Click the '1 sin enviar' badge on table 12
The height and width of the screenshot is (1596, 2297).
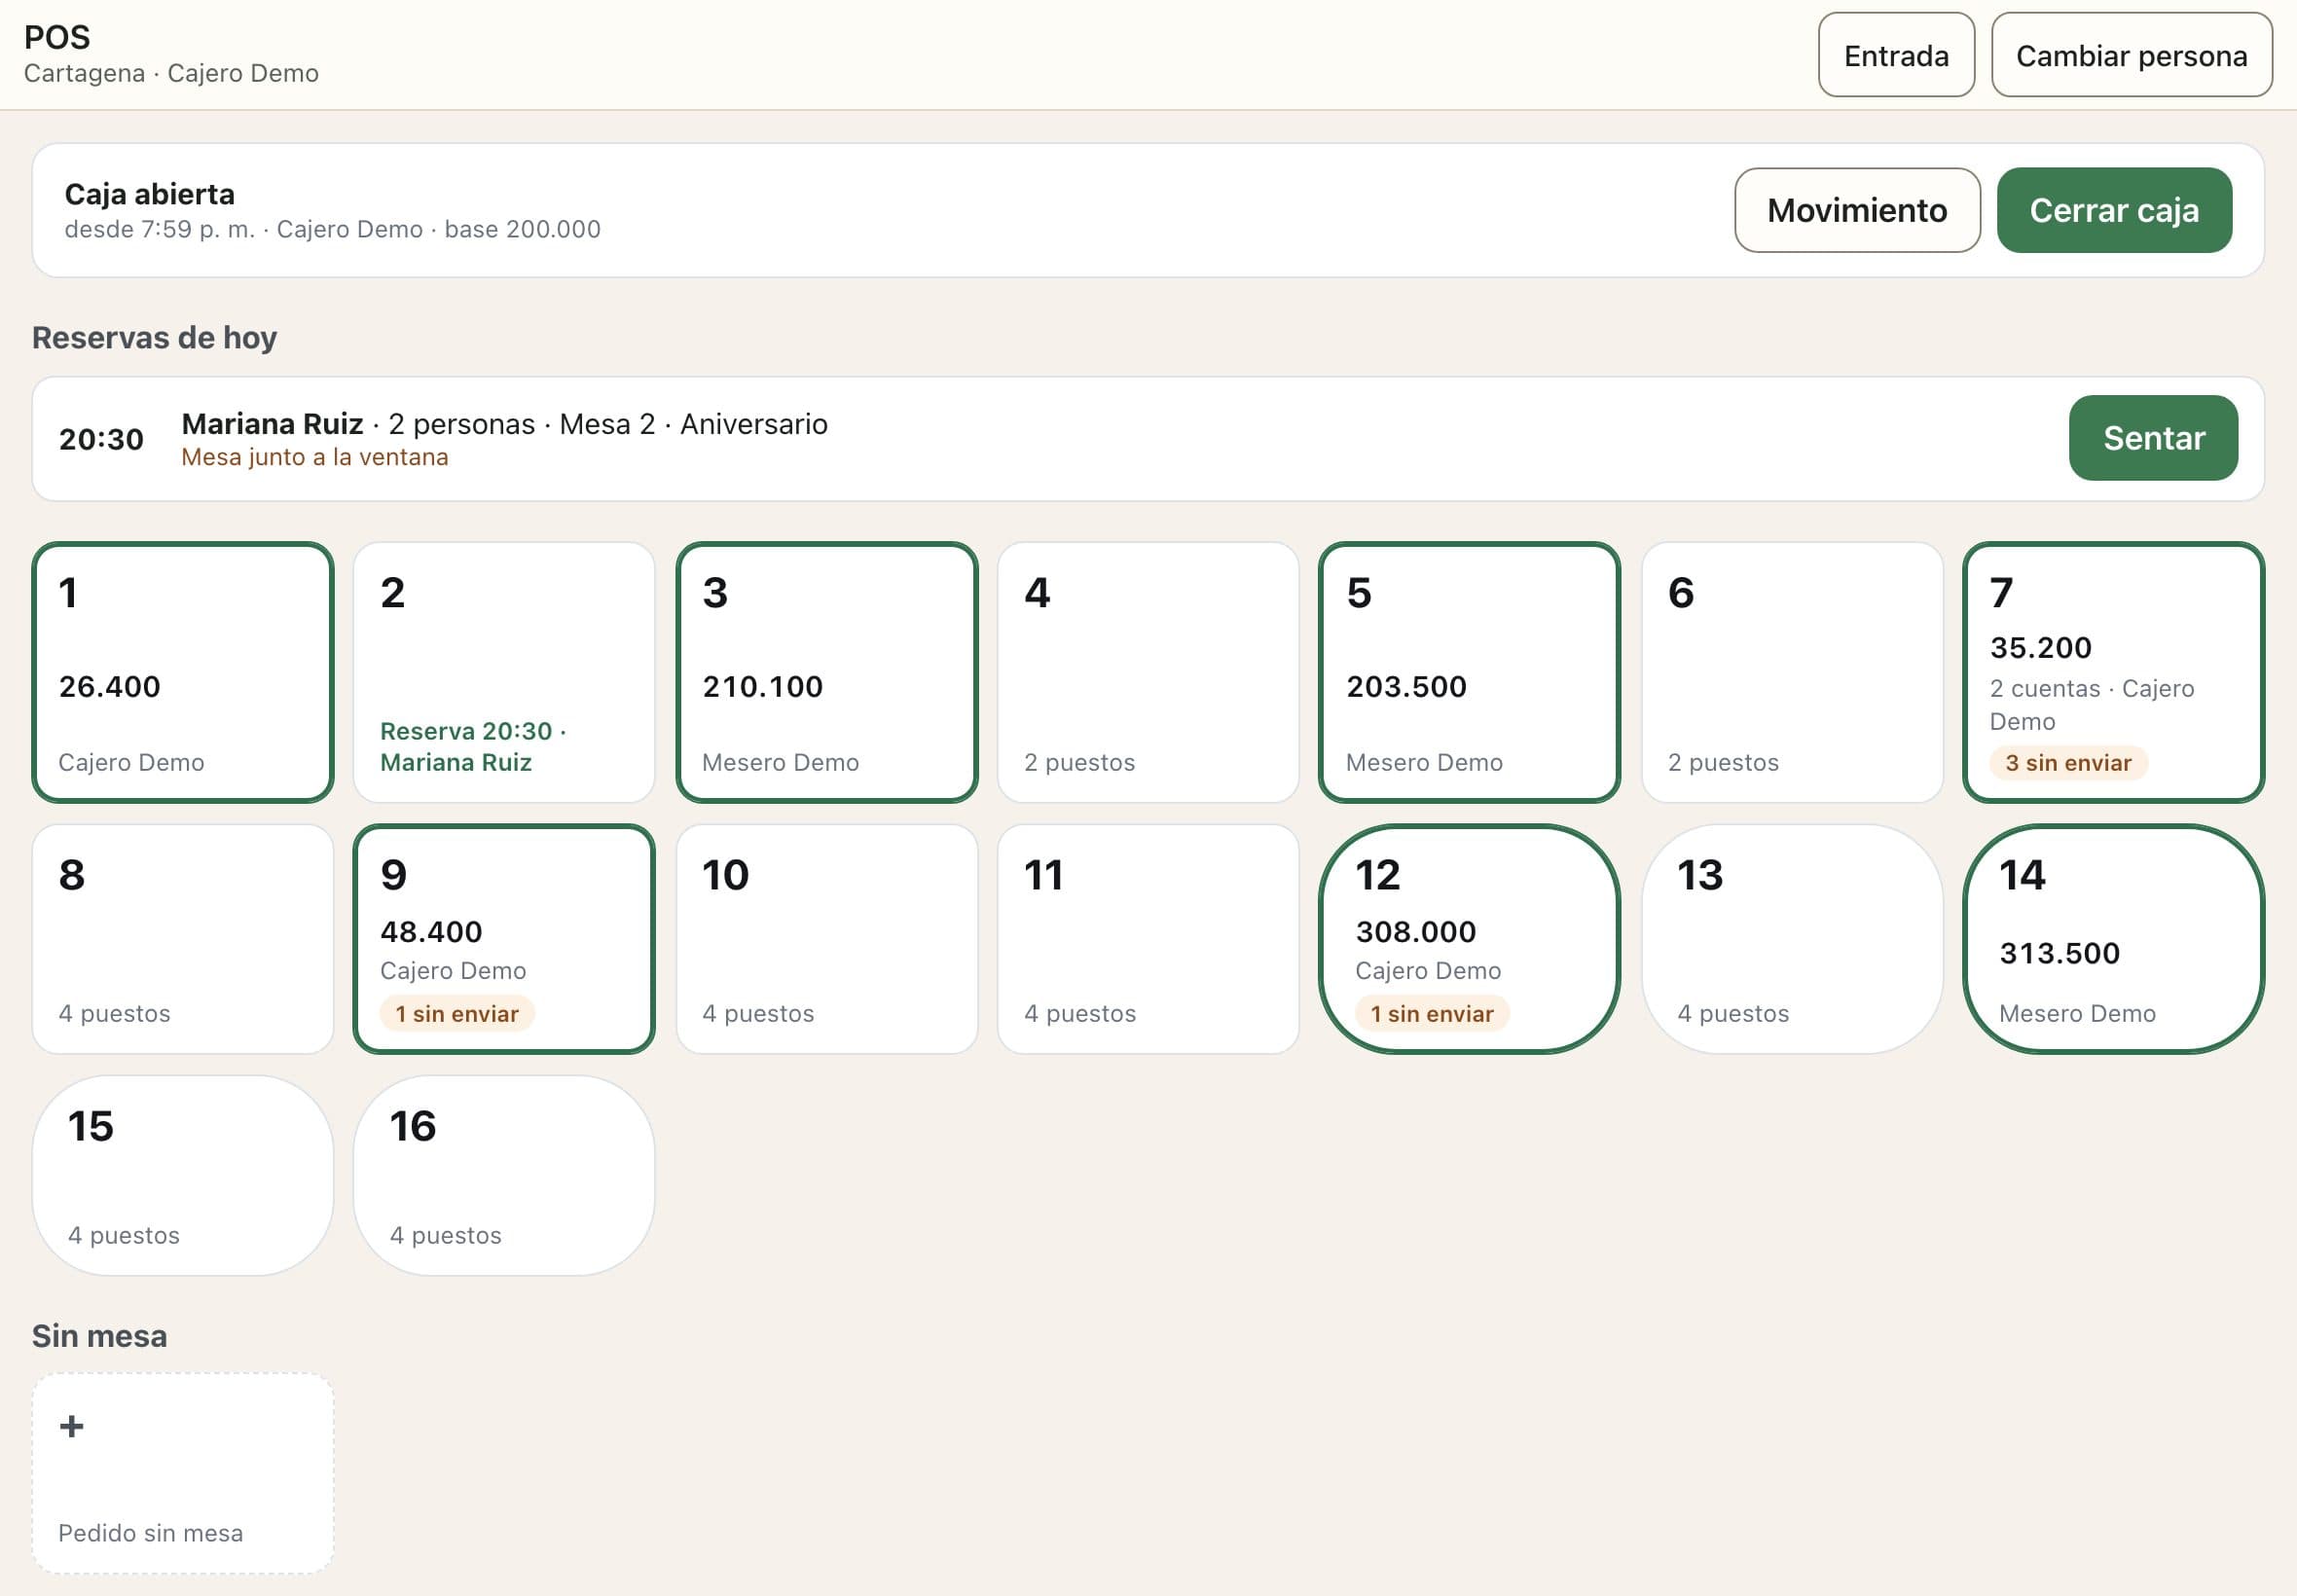click(x=1432, y=1014)
